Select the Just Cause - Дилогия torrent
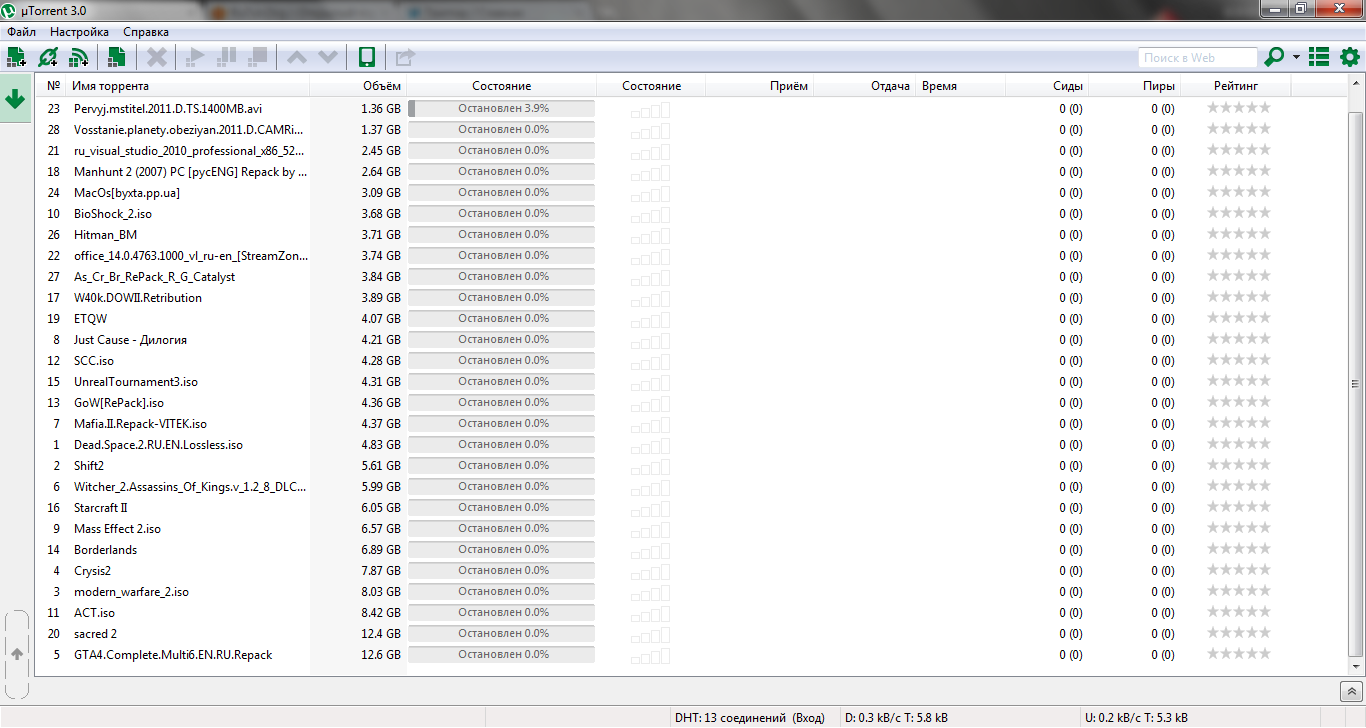The height and width of the screenshot is (728, 1366). point(130,339)
